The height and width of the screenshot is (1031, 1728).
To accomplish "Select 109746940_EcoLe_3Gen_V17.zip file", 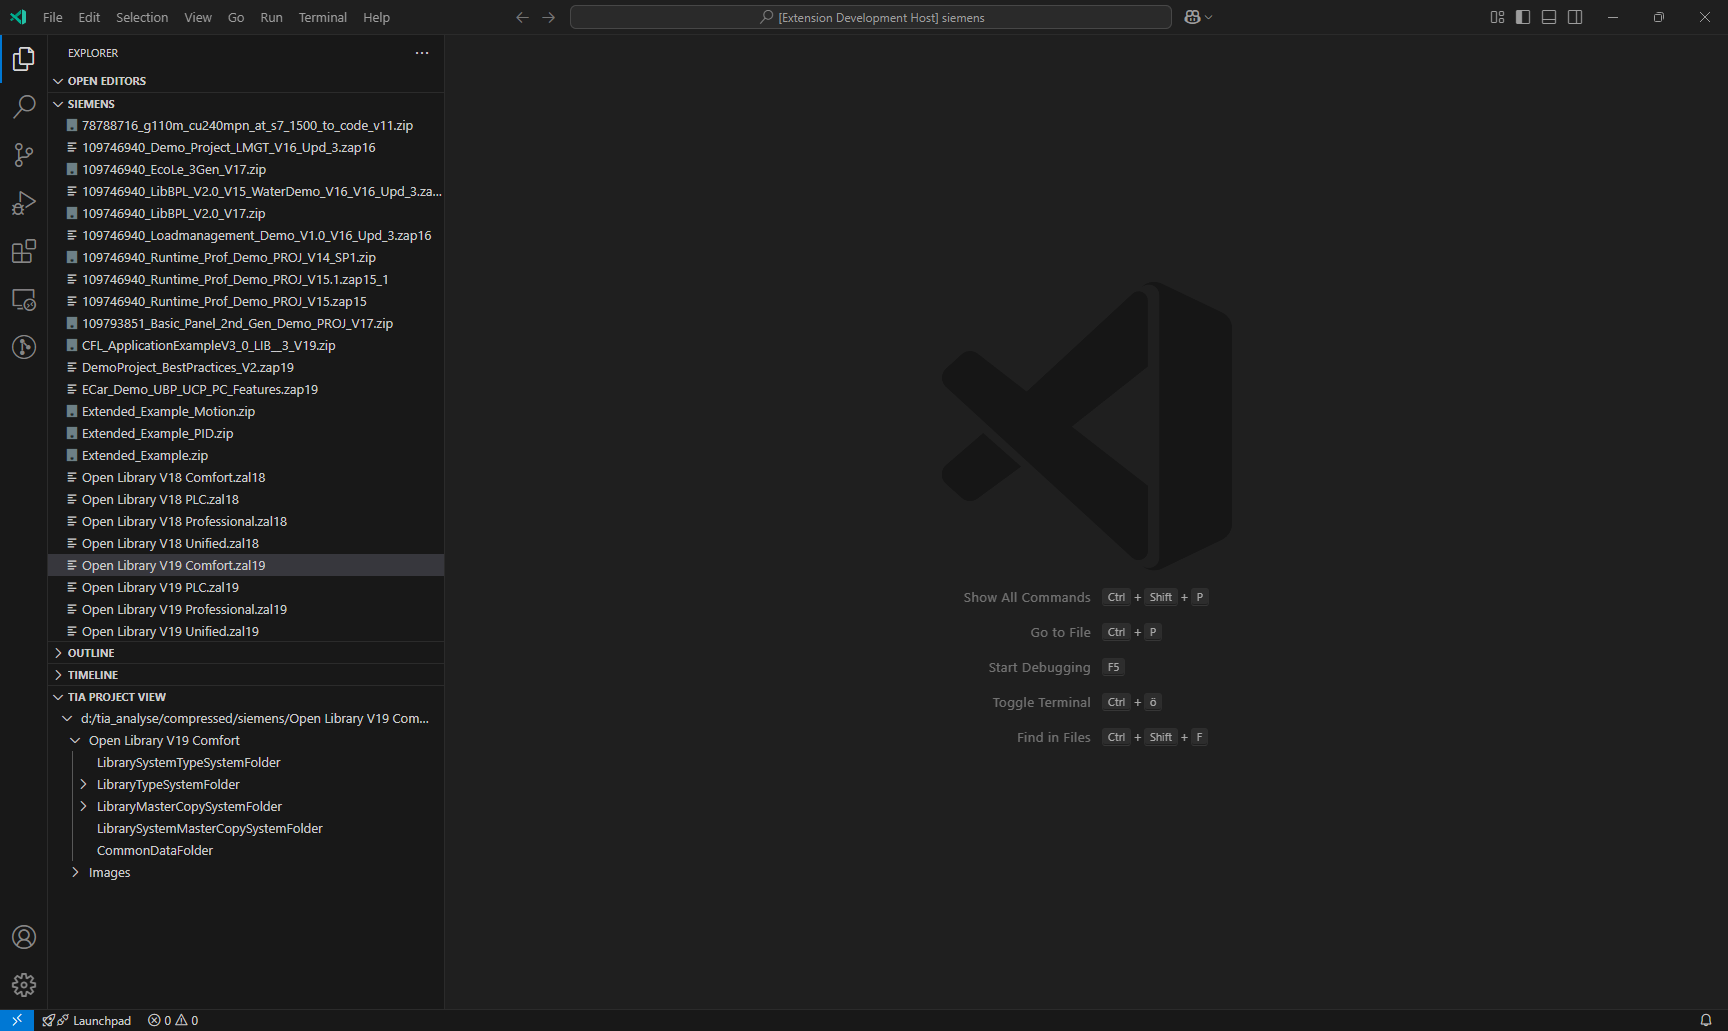I will point(246,169).
